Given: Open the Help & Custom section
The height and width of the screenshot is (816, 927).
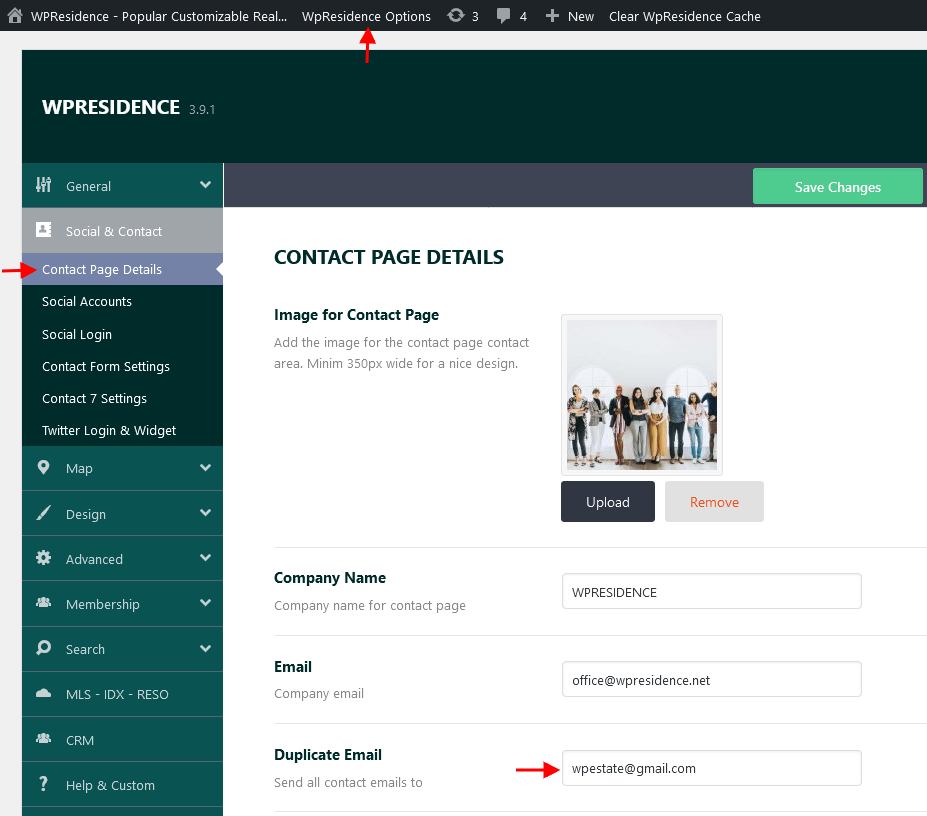Looking at the screenshot, I should click(122, 785).
